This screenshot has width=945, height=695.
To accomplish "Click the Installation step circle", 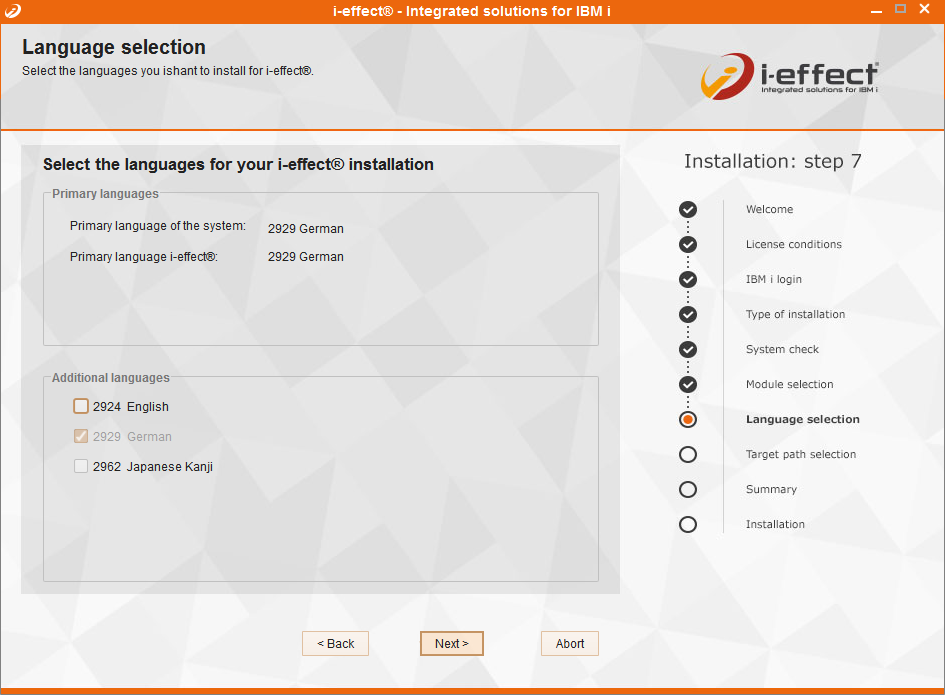I will point(688,524).
